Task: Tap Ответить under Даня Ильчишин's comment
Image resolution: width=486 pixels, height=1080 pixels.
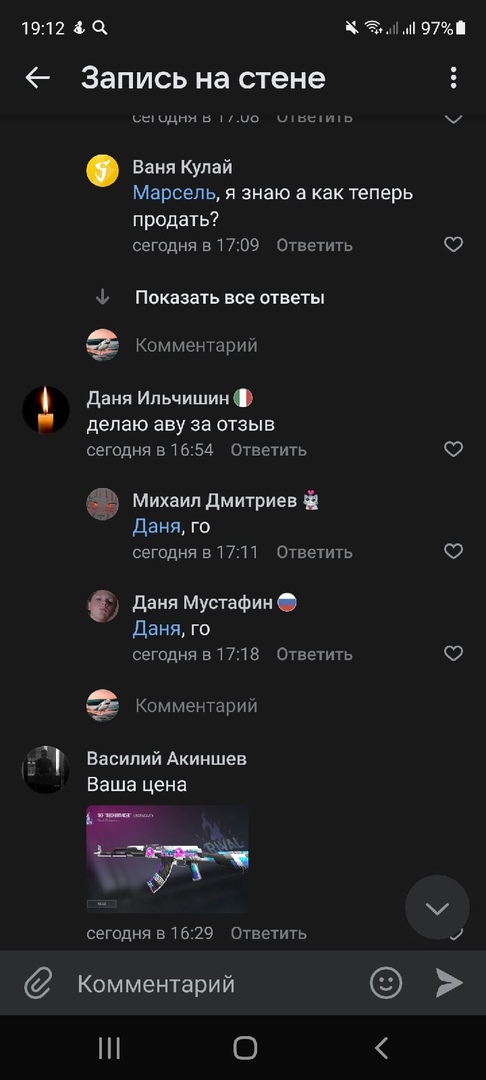Action: click(x=268, y=450)
